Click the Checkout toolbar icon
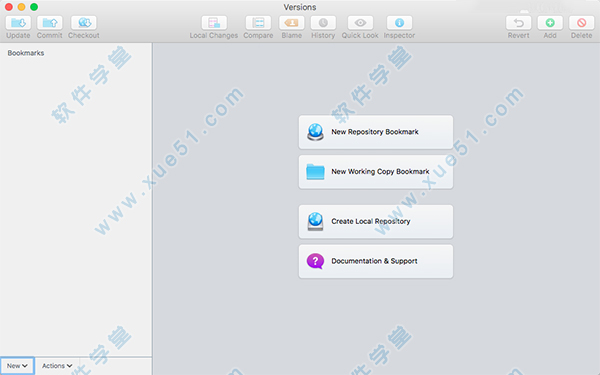 point(84,23)
